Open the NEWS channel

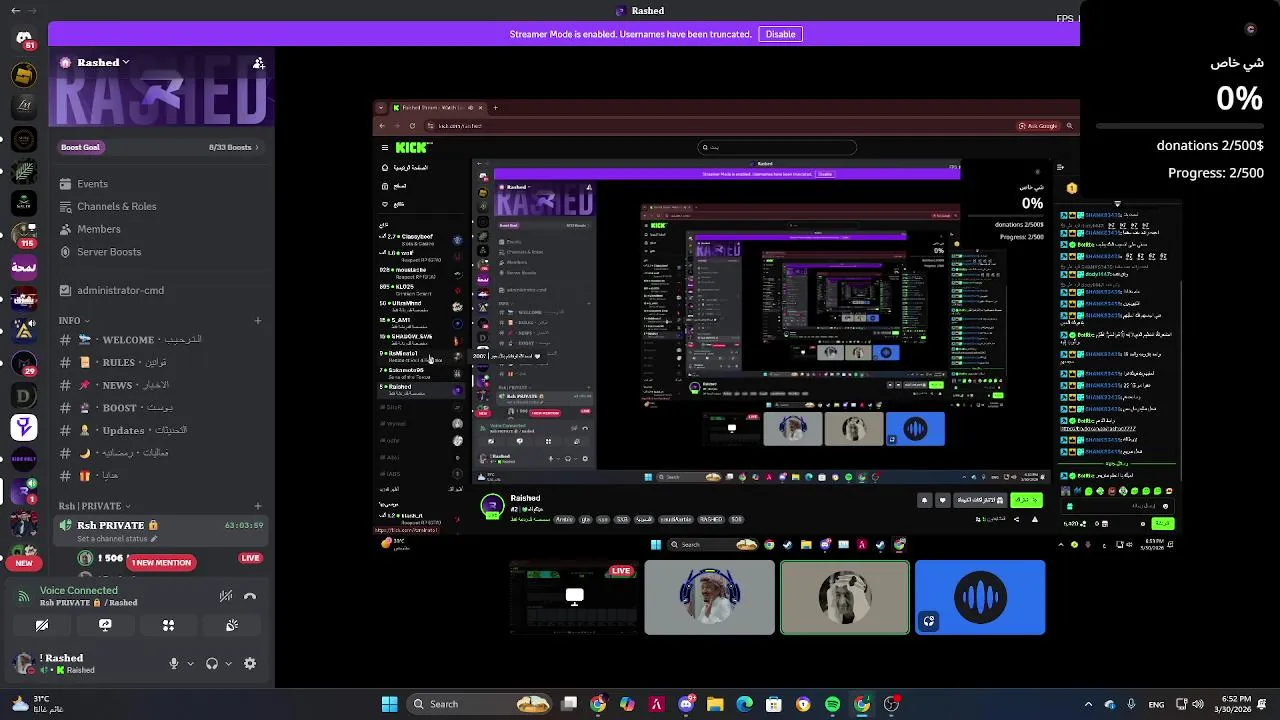click(160, 385)
